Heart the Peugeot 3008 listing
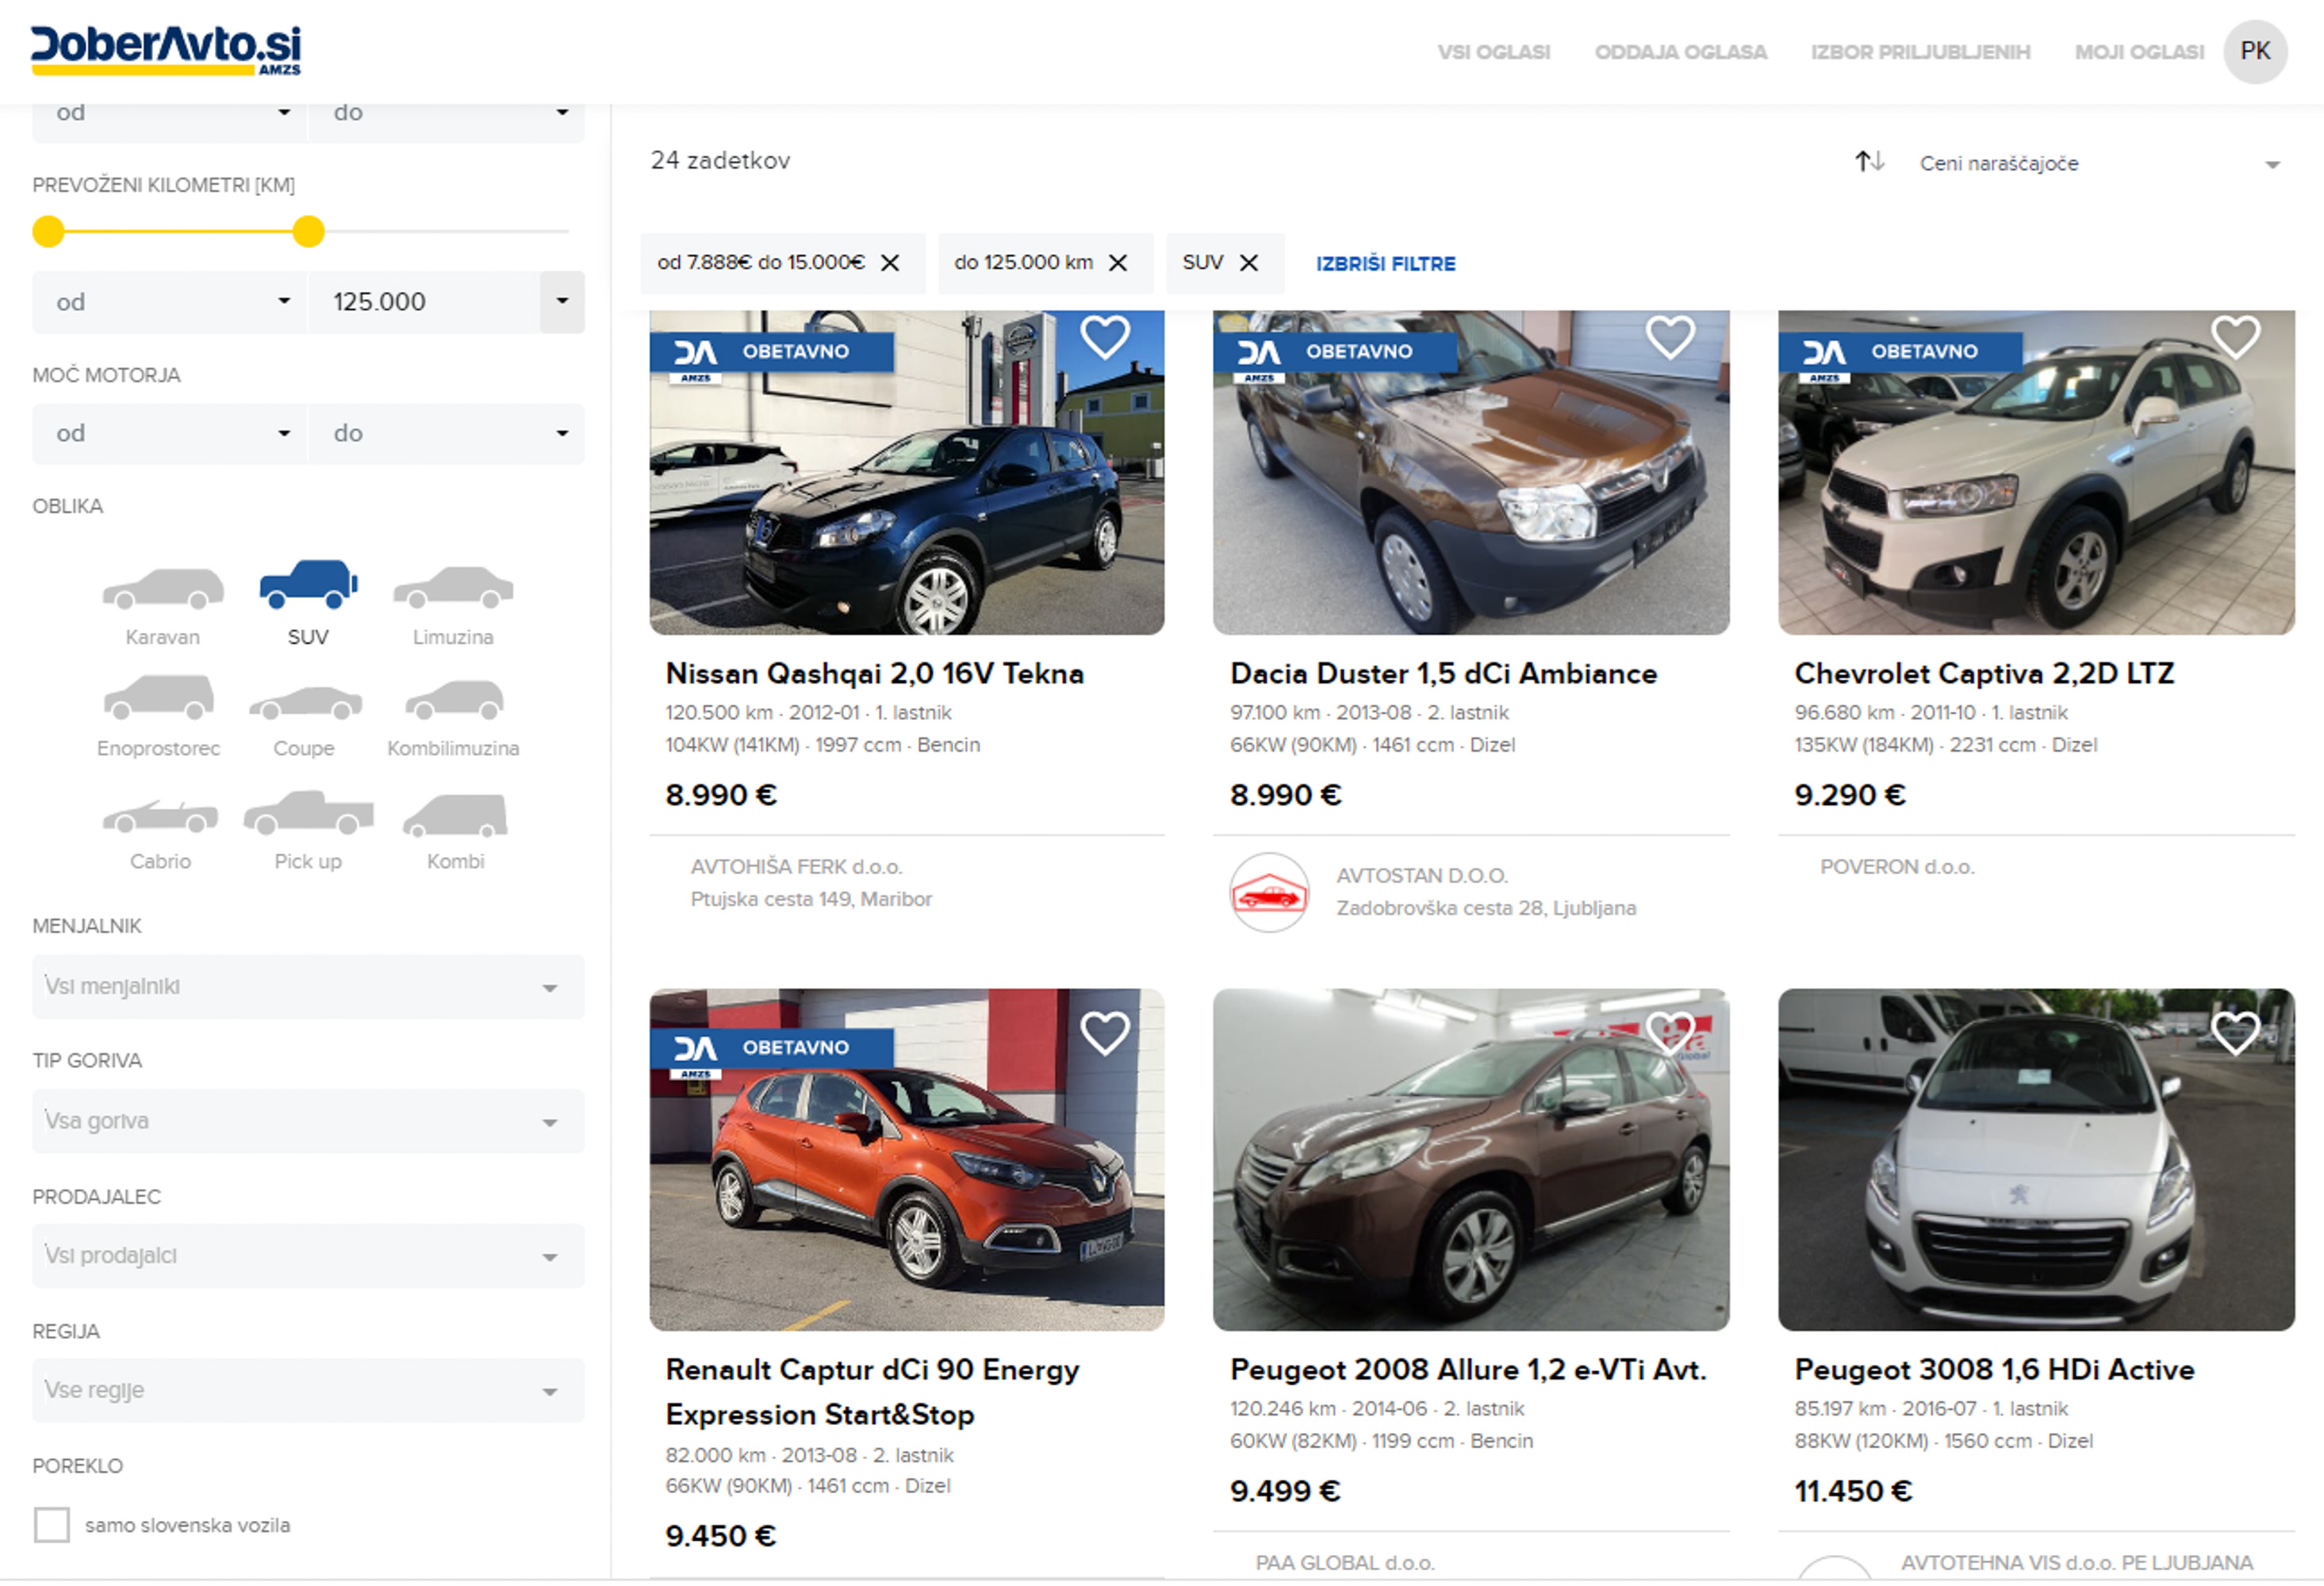 click(2234, 1033)
